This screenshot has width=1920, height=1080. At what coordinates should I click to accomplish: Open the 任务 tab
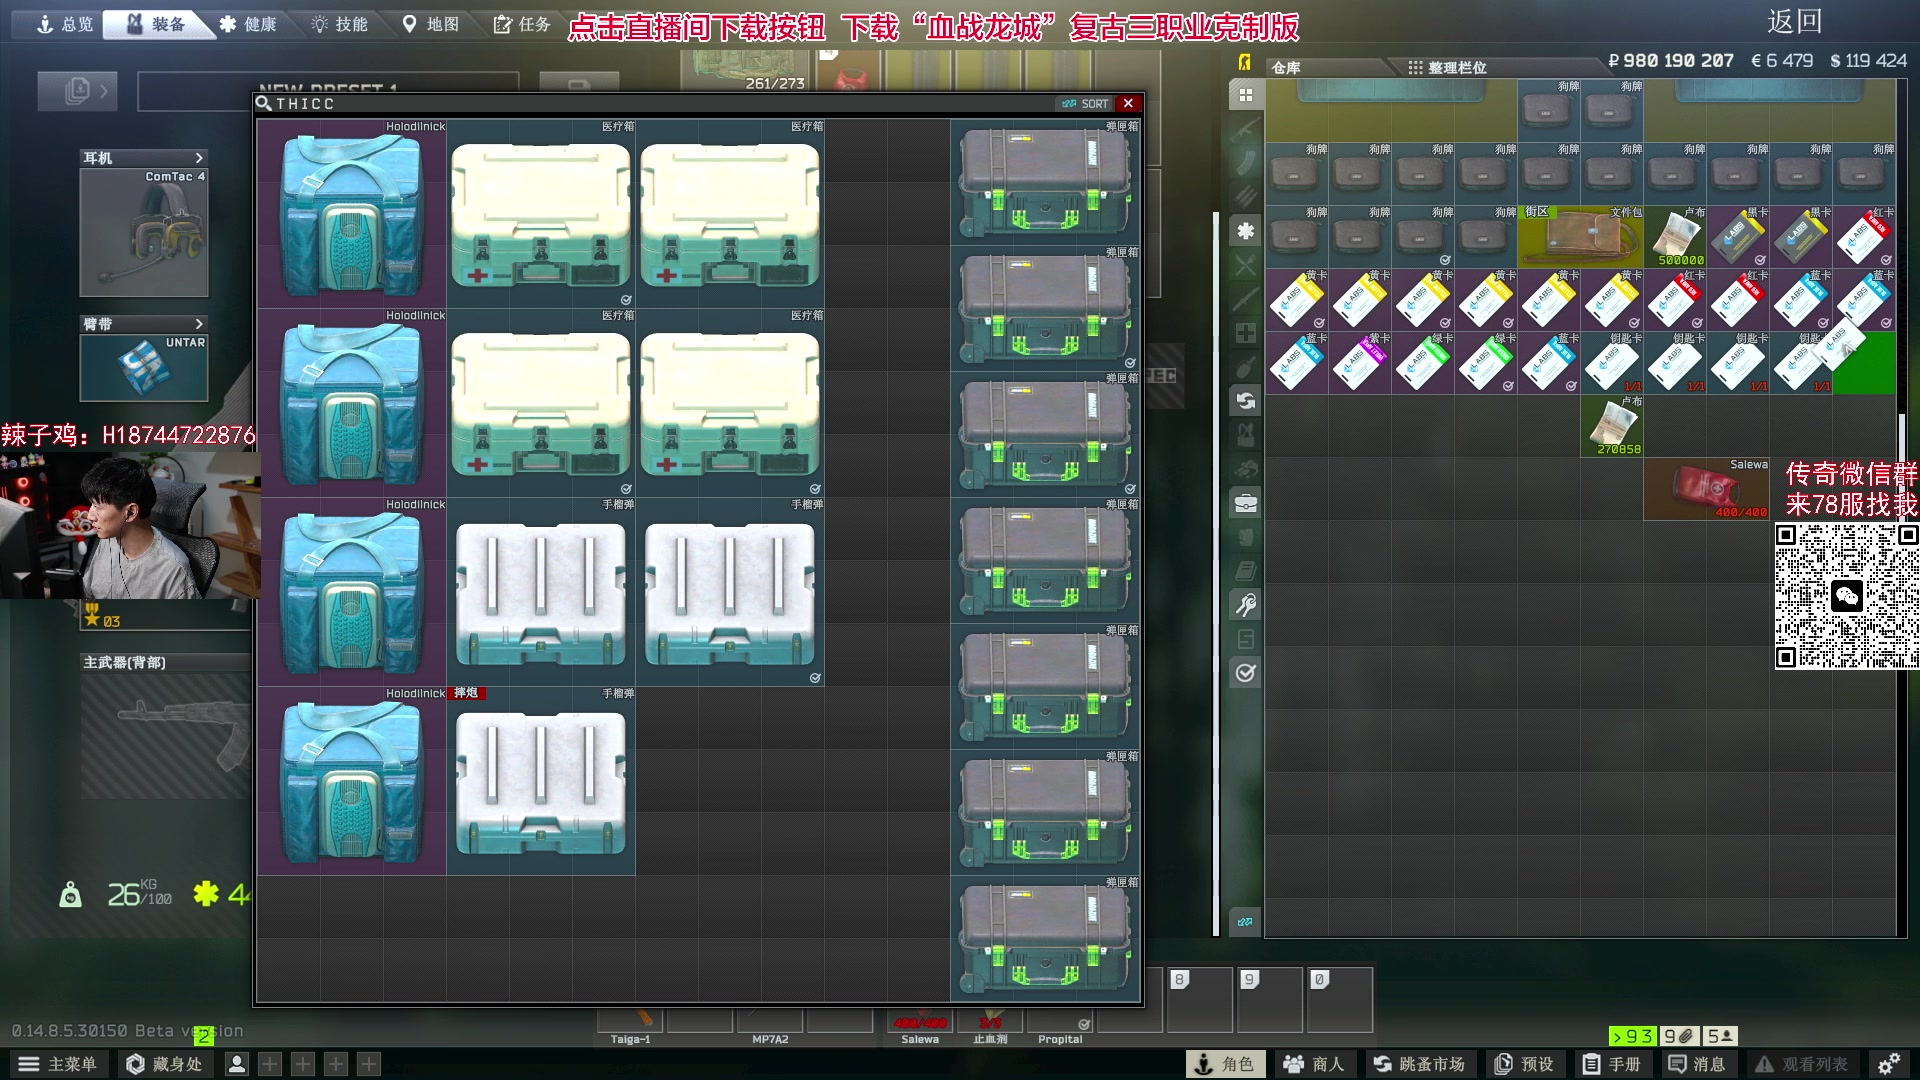point(522,24)
